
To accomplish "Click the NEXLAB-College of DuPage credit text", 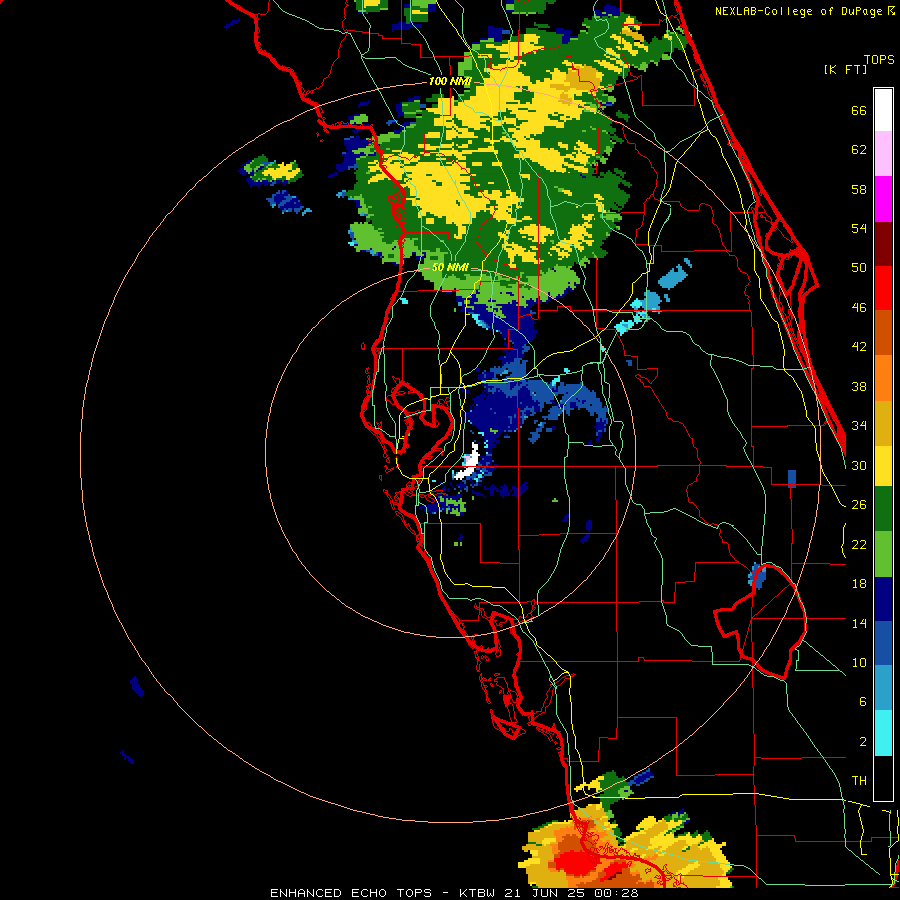I will [798, 11].
